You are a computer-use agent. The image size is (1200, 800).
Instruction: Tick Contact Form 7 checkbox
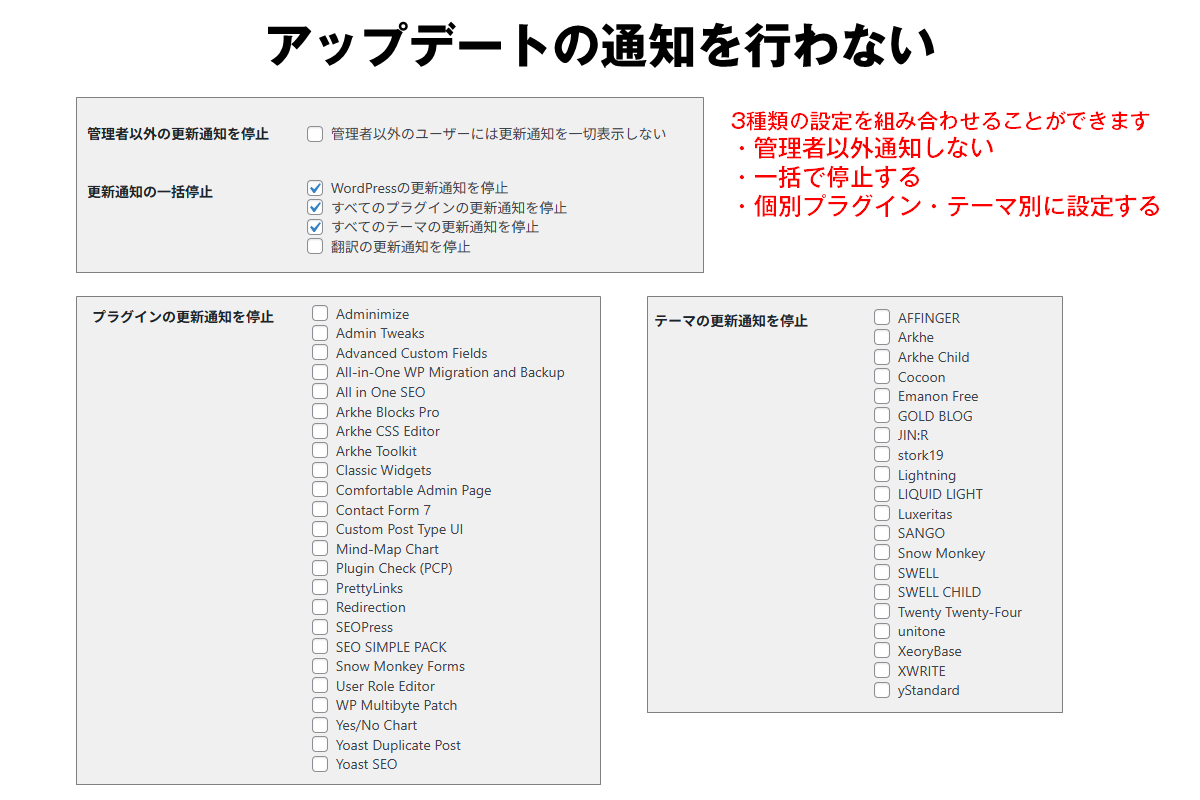320,510
